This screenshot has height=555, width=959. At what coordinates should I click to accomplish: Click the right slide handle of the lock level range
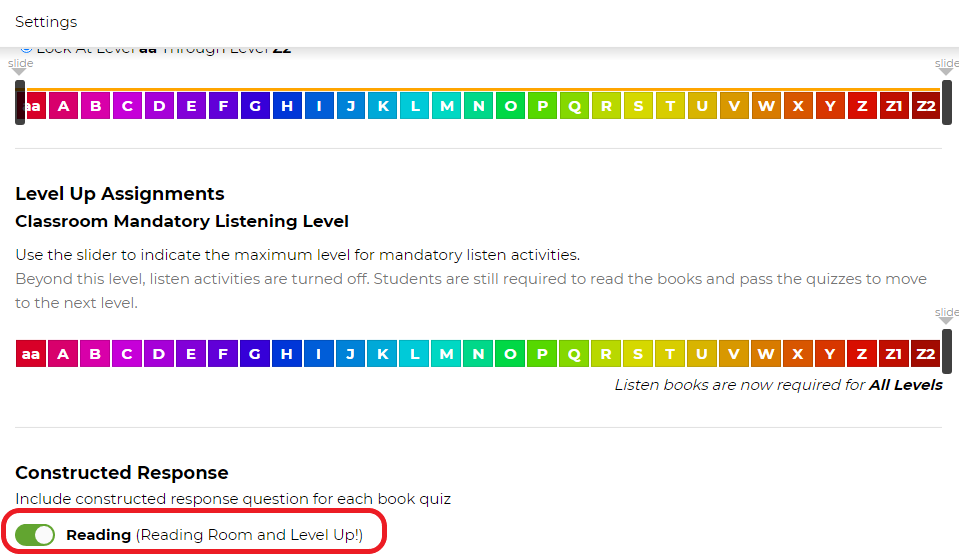[x=946, y=102]
